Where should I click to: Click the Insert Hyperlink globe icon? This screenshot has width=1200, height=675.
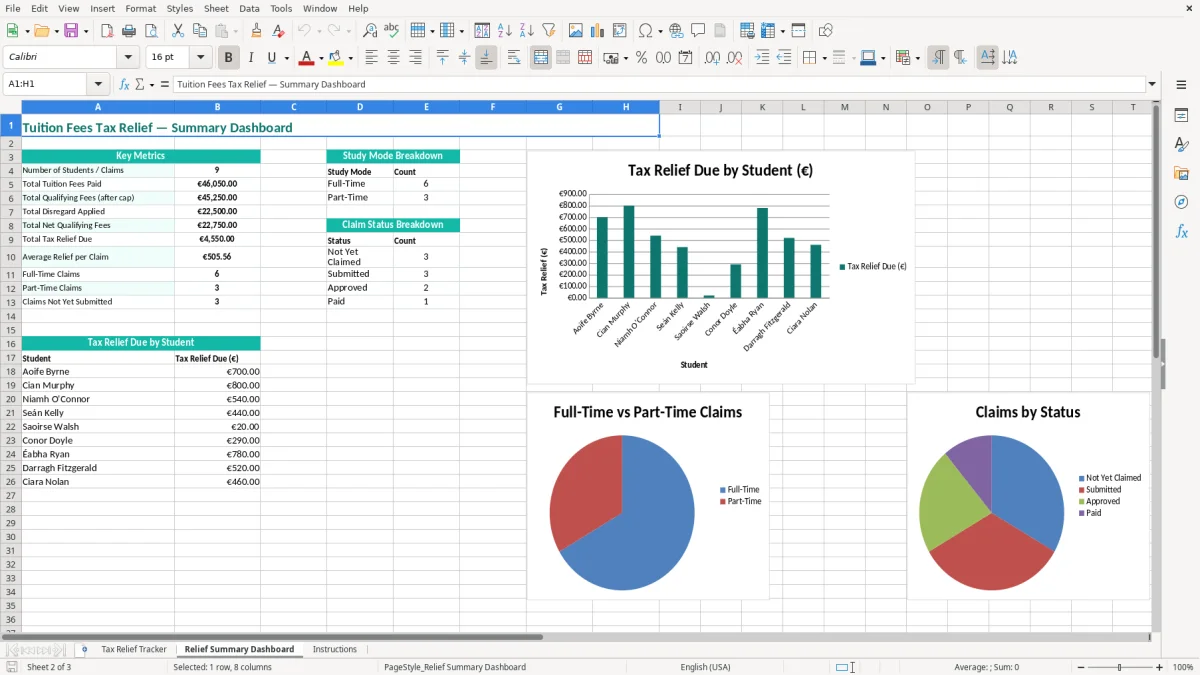pos(676,31)
